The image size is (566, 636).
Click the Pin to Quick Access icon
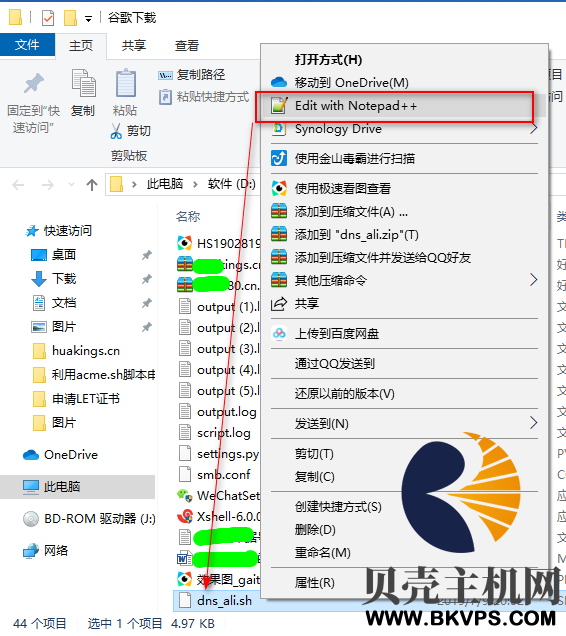33,84
